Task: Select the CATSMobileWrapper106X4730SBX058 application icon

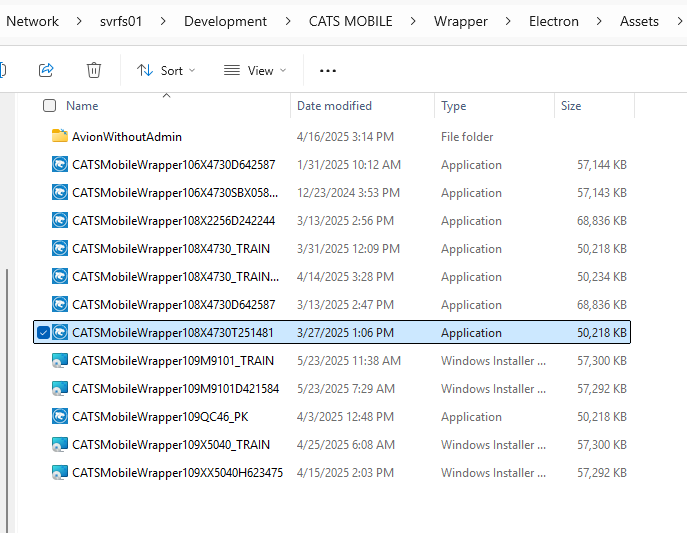Action: coord(60,193)
